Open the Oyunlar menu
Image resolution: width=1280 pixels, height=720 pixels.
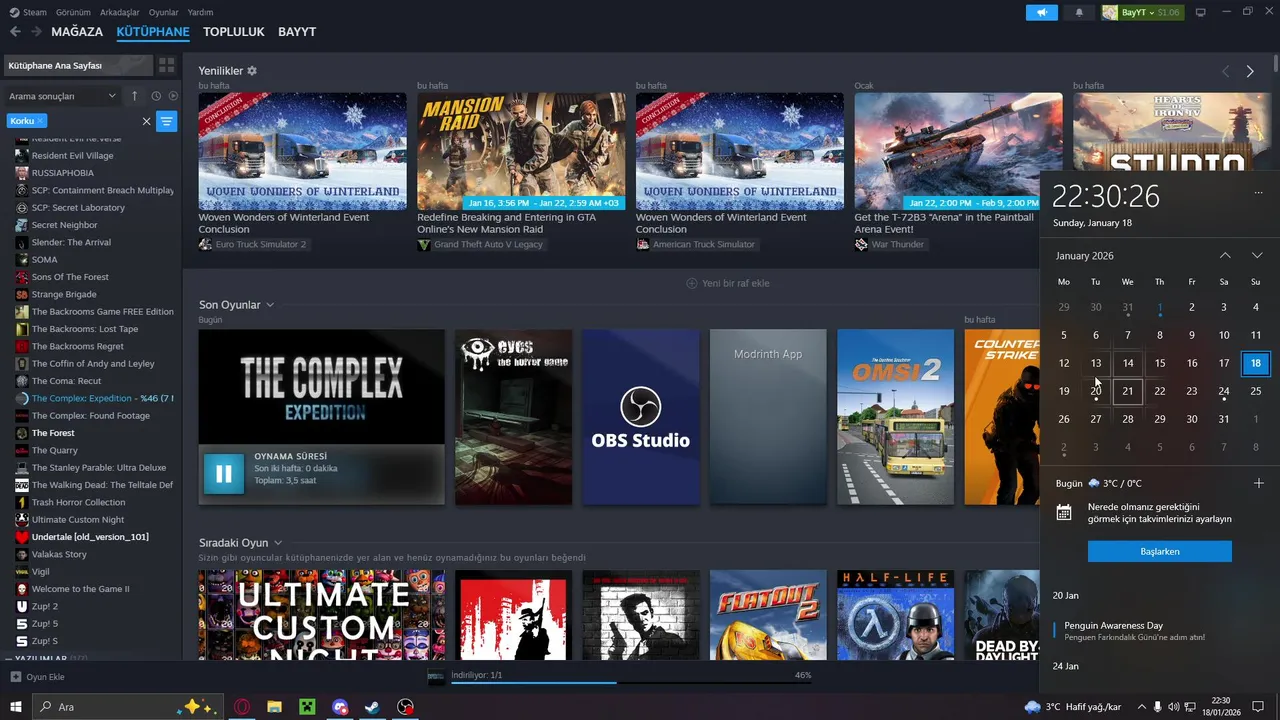click(x=163, y=12)
